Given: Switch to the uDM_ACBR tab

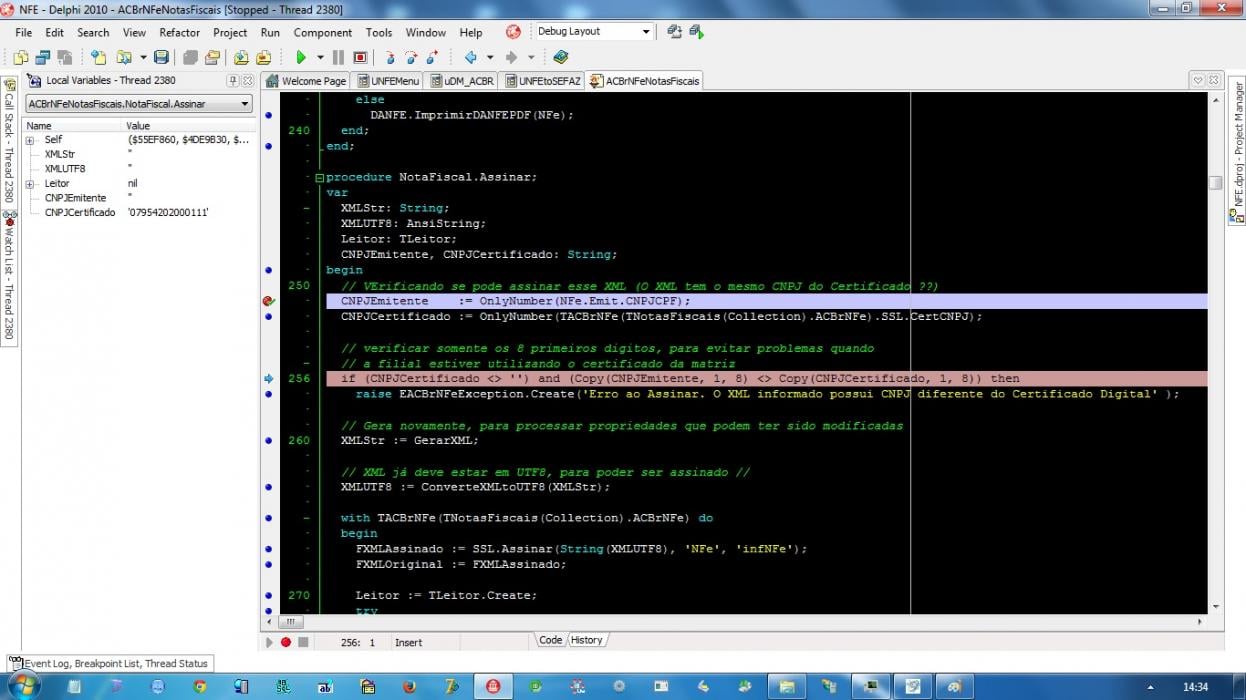Looking at the screenshot, I should (x=462, y=81).
